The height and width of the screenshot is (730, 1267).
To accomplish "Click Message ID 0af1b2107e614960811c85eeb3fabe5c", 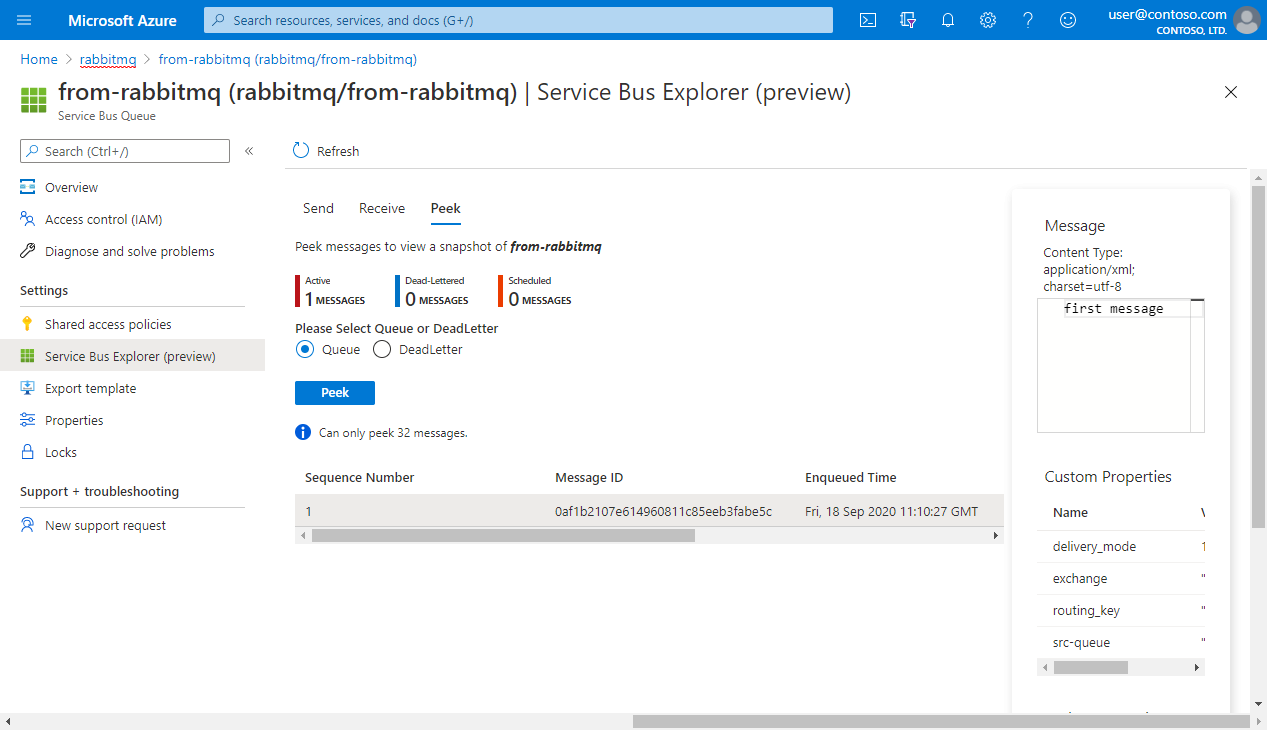I will point(663,511).
